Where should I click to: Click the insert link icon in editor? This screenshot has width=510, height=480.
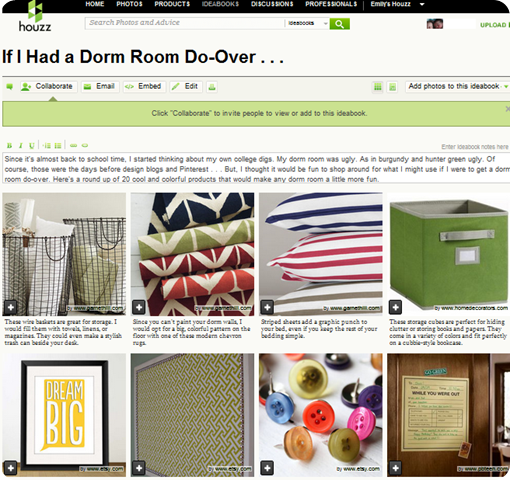click(74, 145)
